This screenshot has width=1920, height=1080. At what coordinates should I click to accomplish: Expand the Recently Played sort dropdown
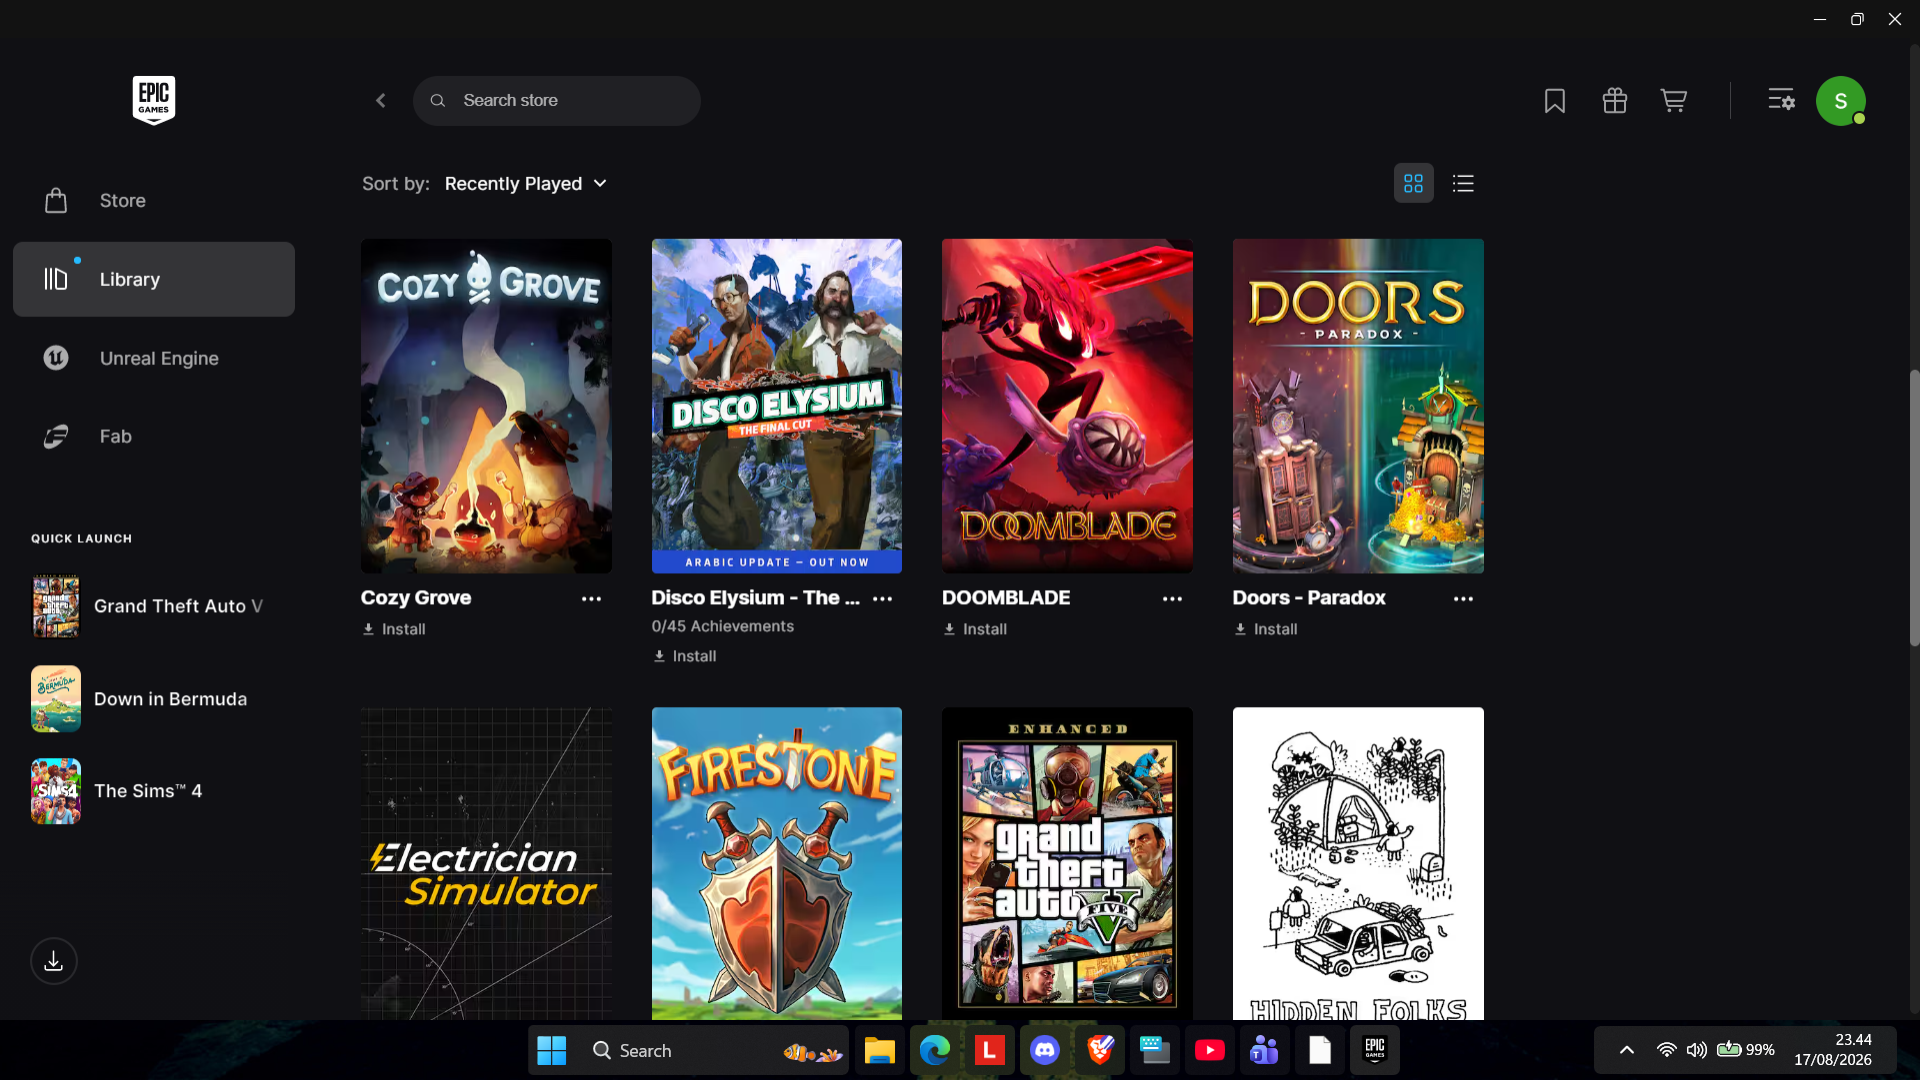coord(526,184)
